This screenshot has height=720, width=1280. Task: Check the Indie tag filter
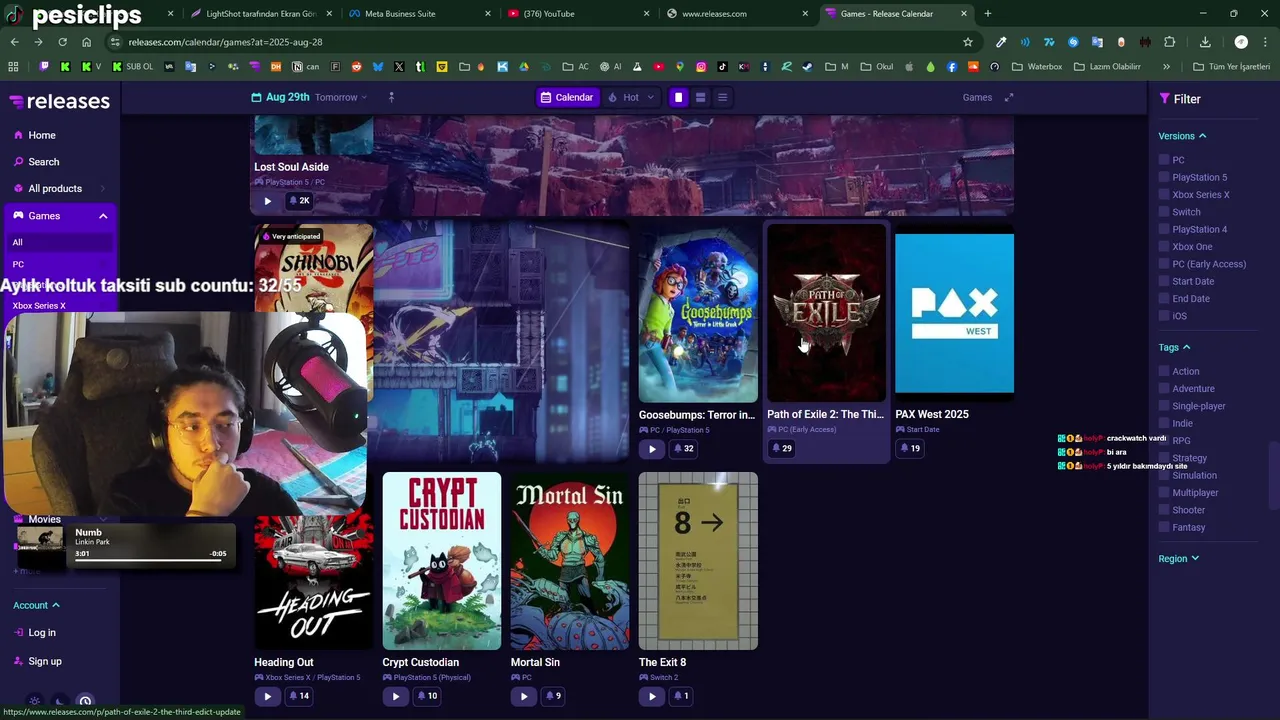(x=1164, y=423)
